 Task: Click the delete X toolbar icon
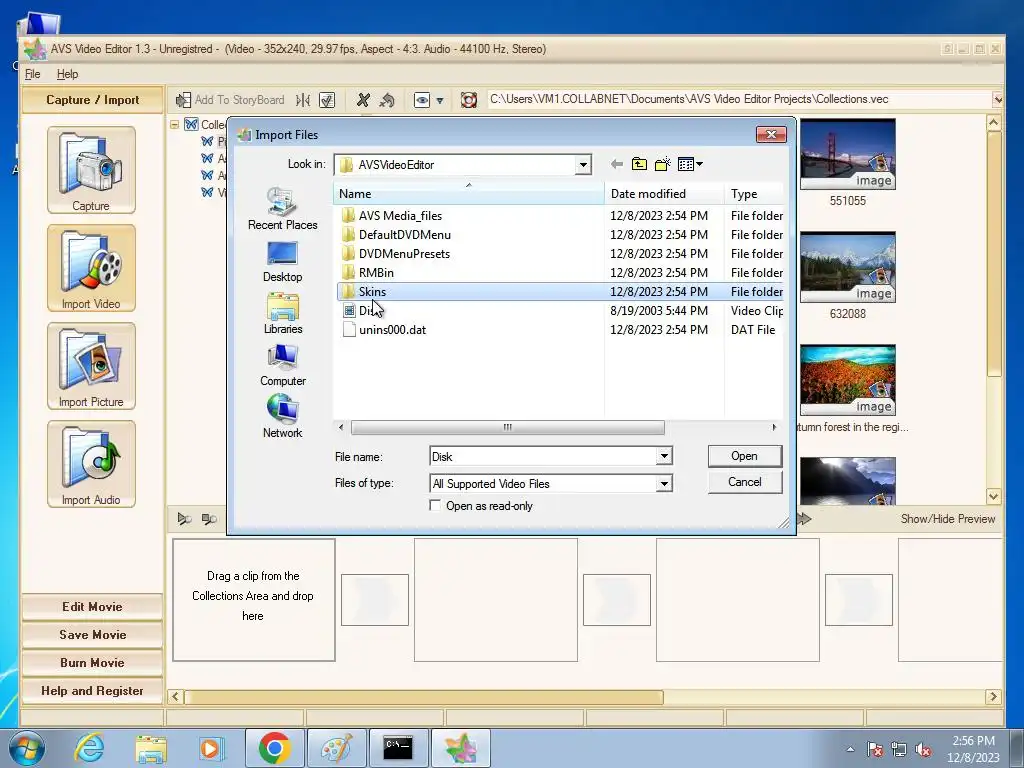[x=363, y=100]
